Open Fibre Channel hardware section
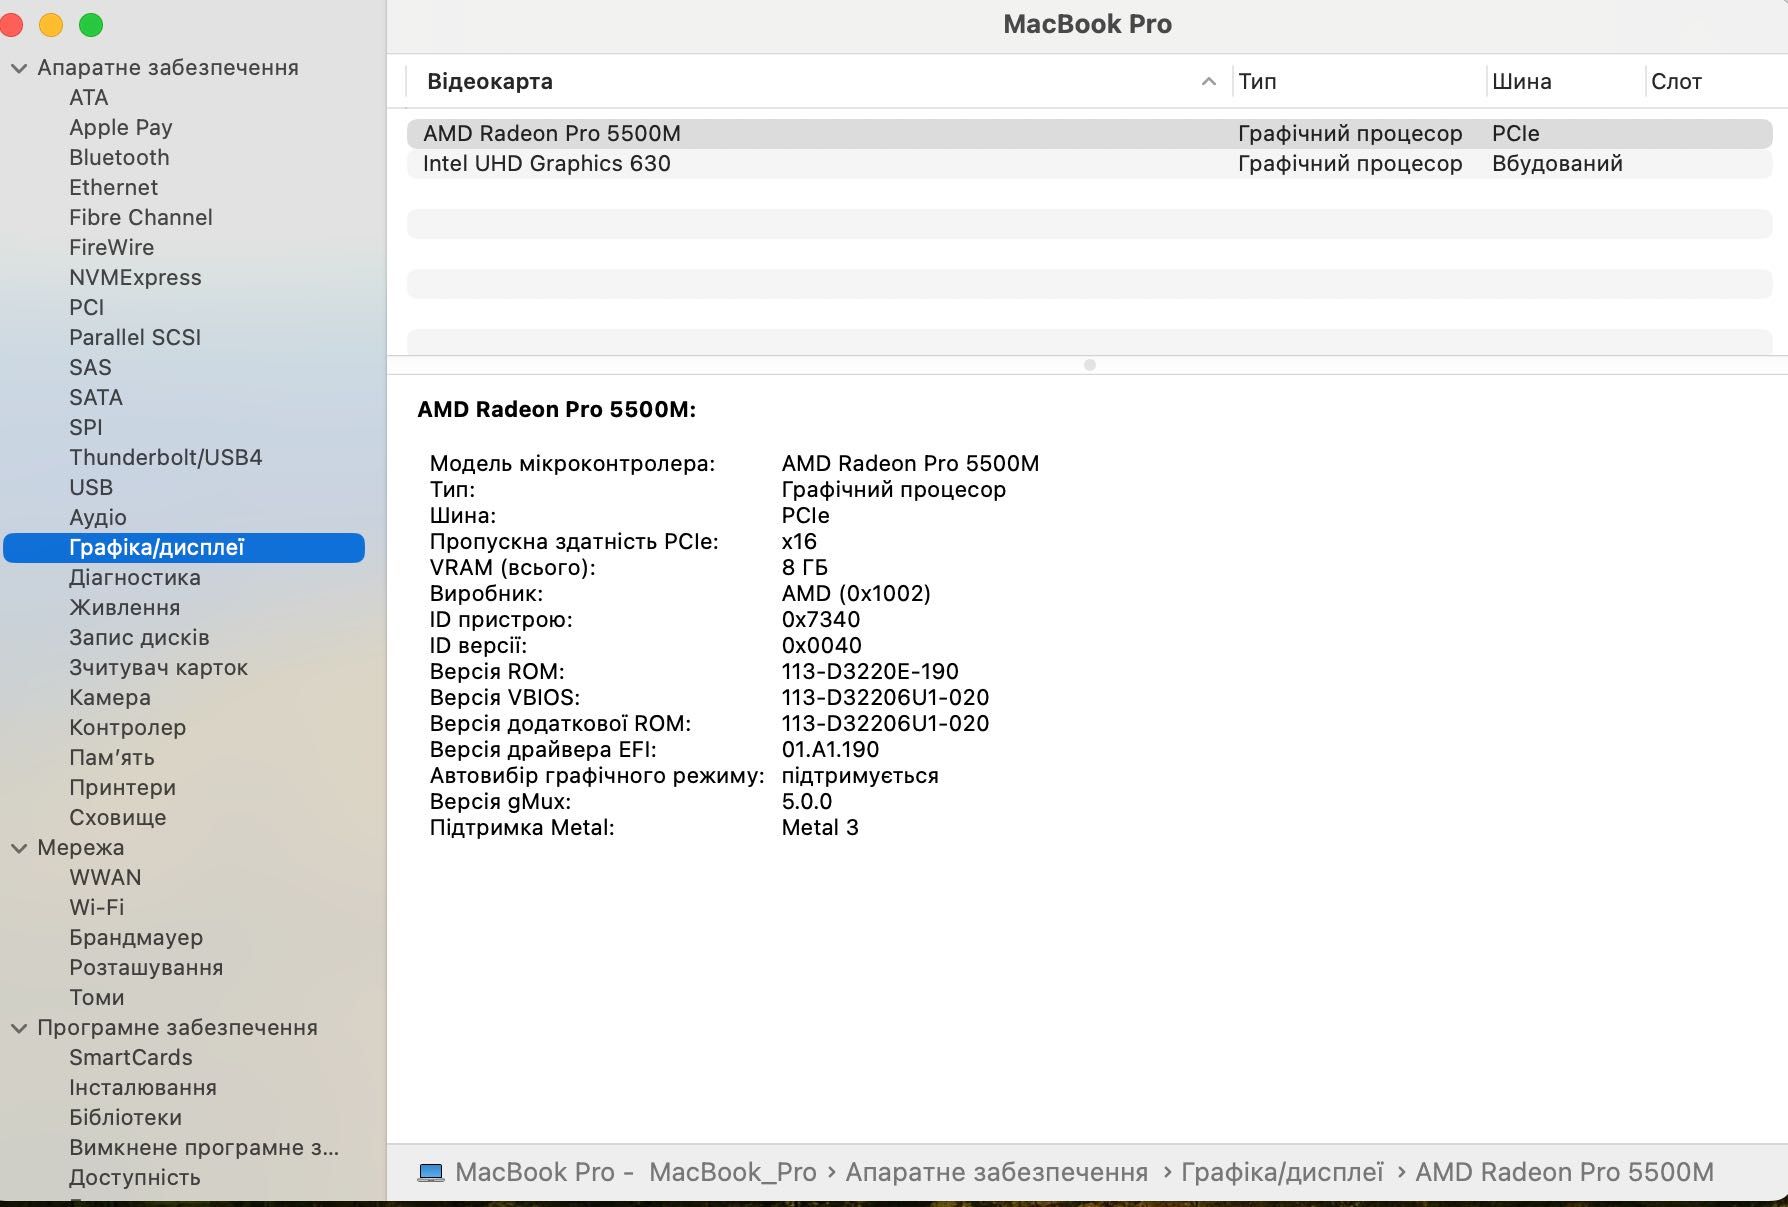The image size is (1788, 1207). tap(141, 218)
